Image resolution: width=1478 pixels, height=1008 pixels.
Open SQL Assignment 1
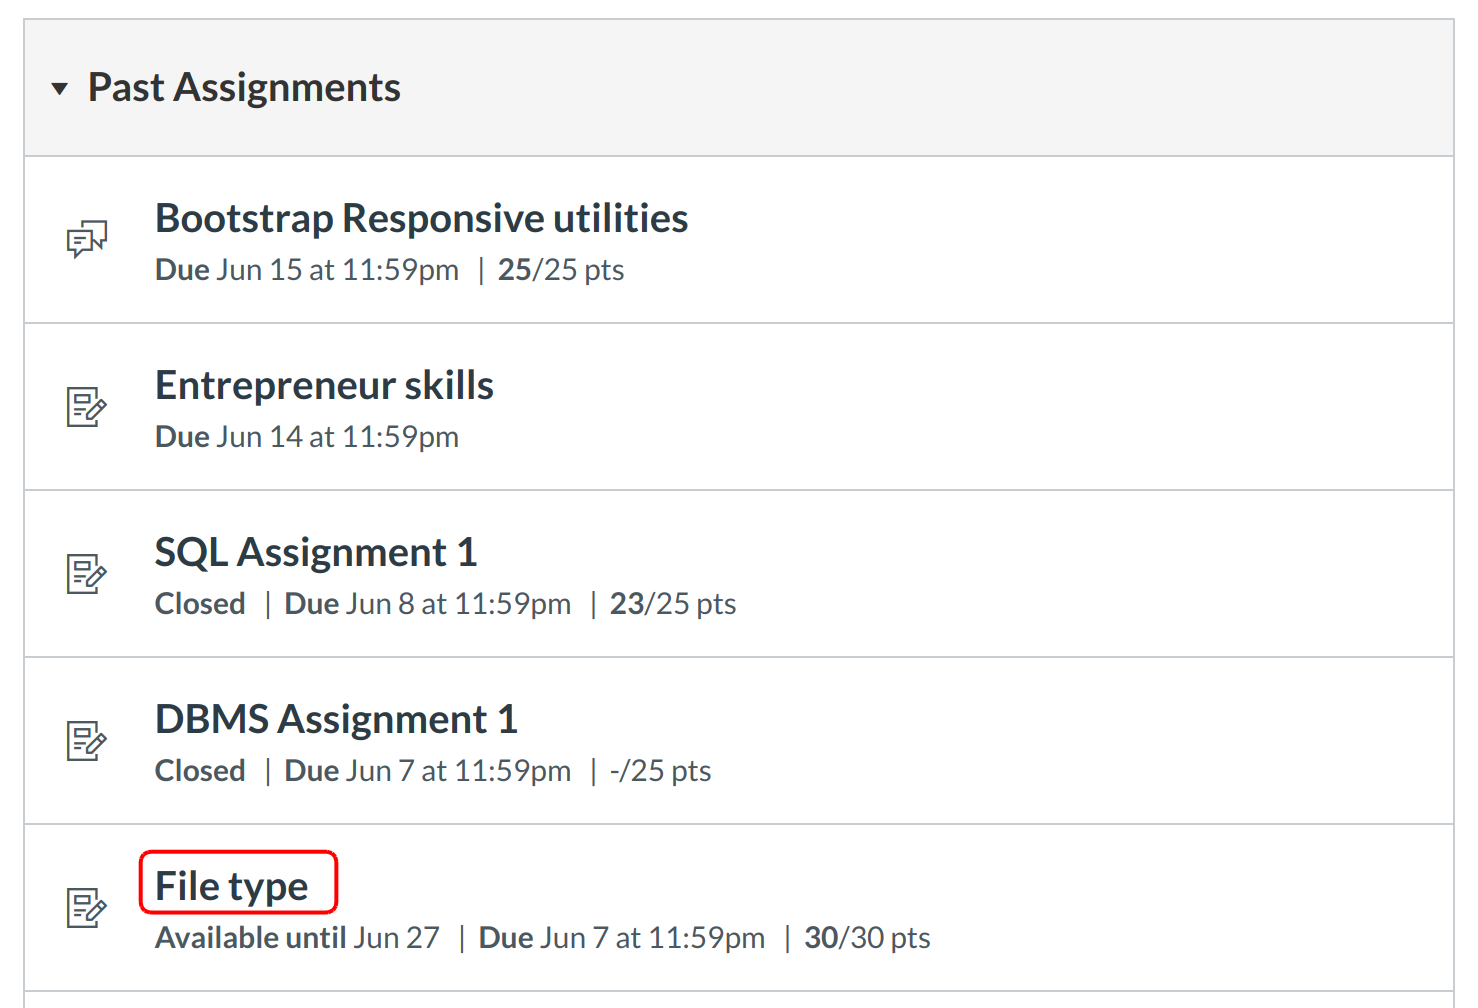[x=316, y=552]
